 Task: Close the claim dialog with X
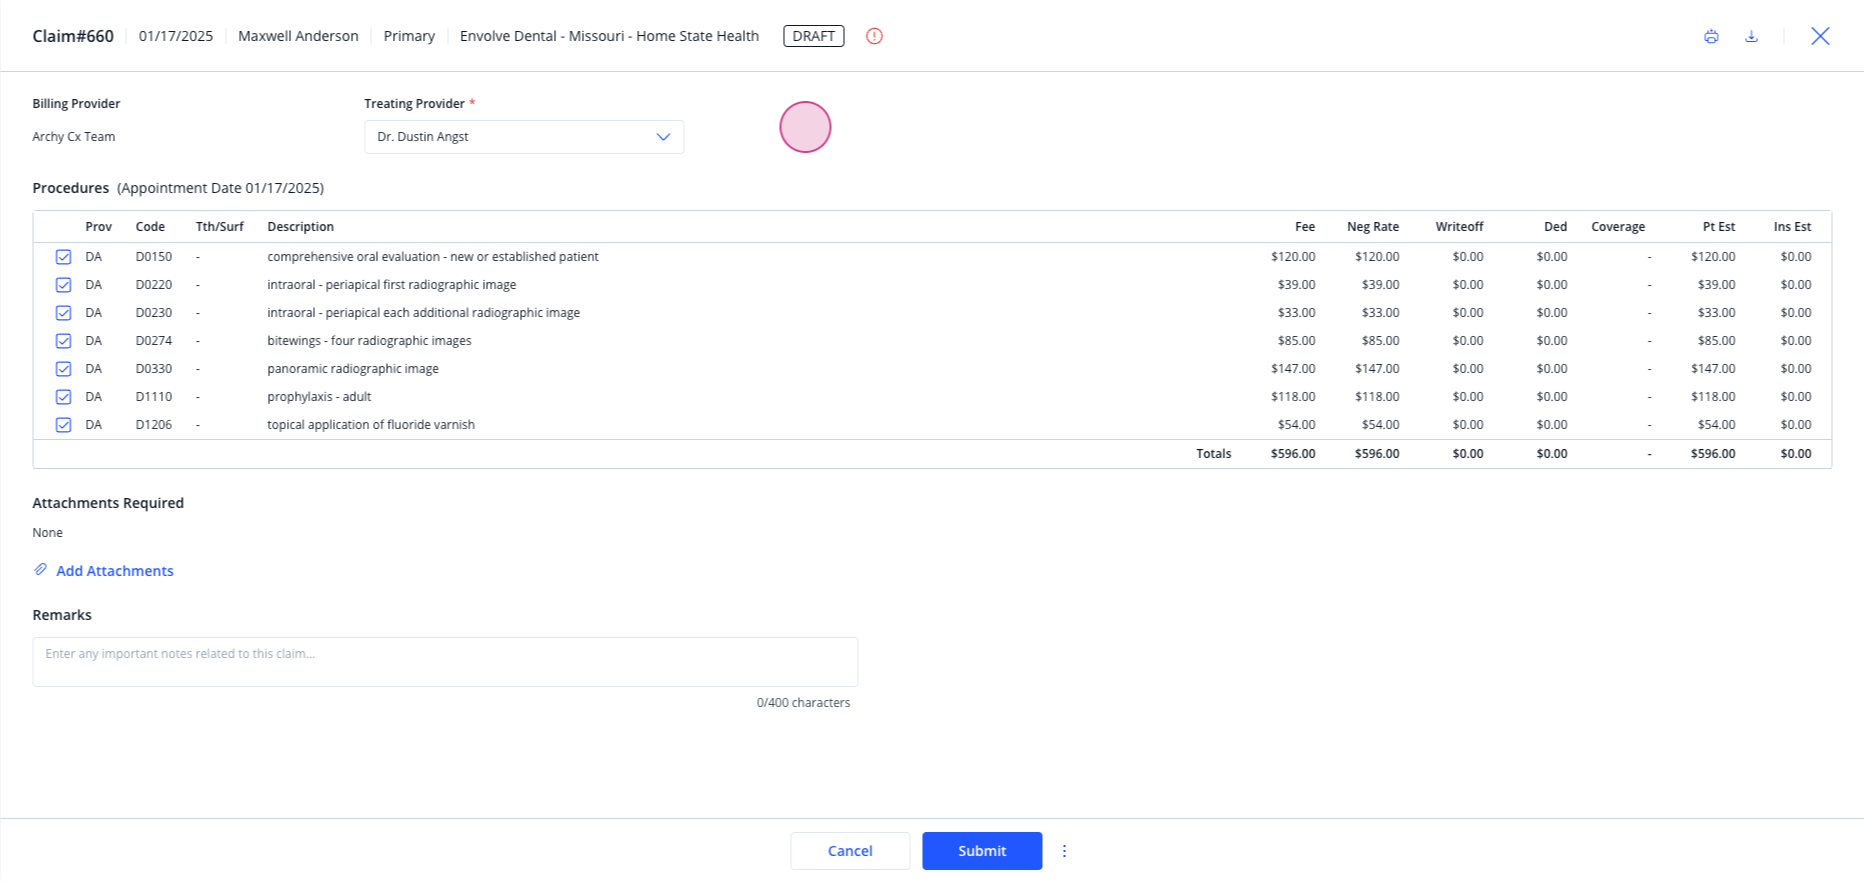click(x=1820, y=36)
